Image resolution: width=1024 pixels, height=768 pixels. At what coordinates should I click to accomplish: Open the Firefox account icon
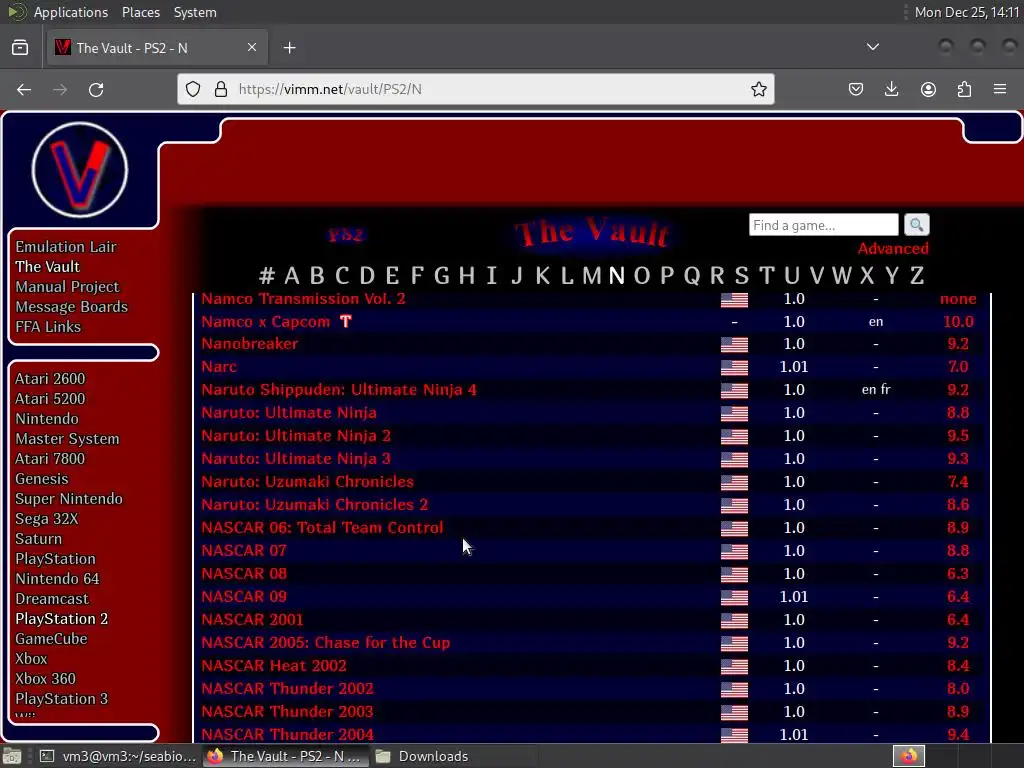[928, 89]
